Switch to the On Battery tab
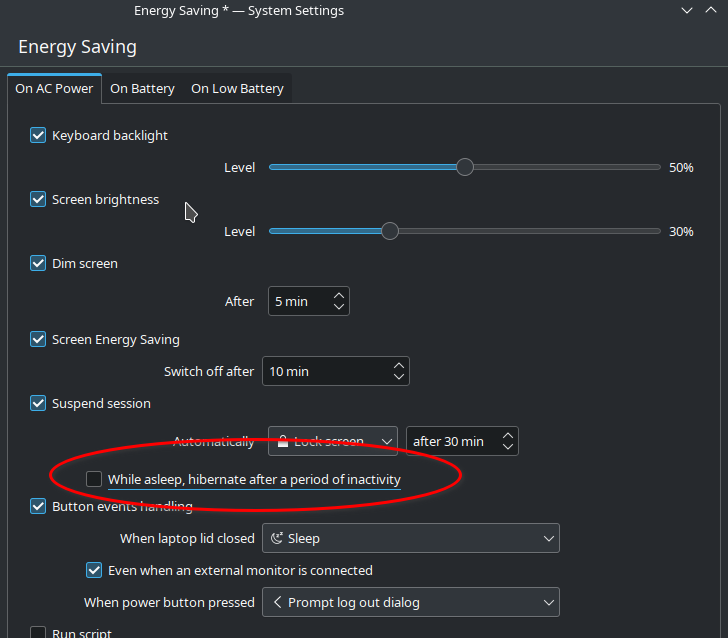This screenshot has height=638, width=728. (x=142, y=88)
